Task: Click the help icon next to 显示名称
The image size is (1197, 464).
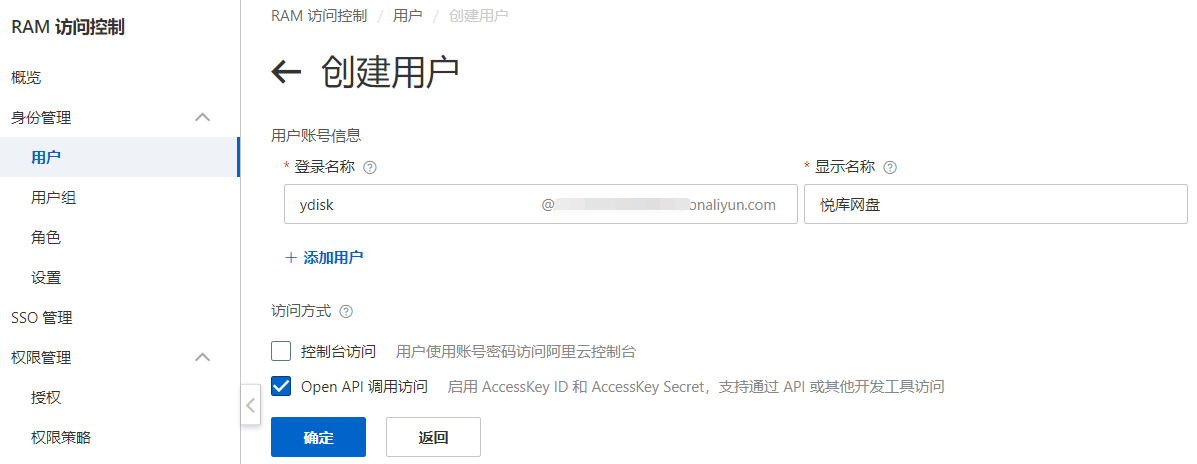Action: pos(890,168)
